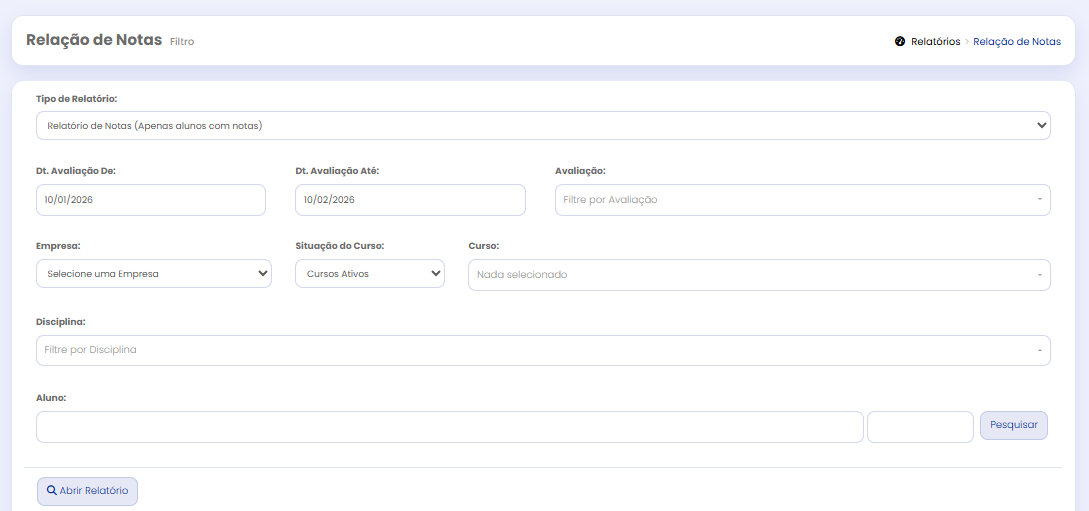Click the small Aluno code field beside Pesquisar
Viewport: 1089px width, 511px height.
pyautogui.click(x=919, y=427)
